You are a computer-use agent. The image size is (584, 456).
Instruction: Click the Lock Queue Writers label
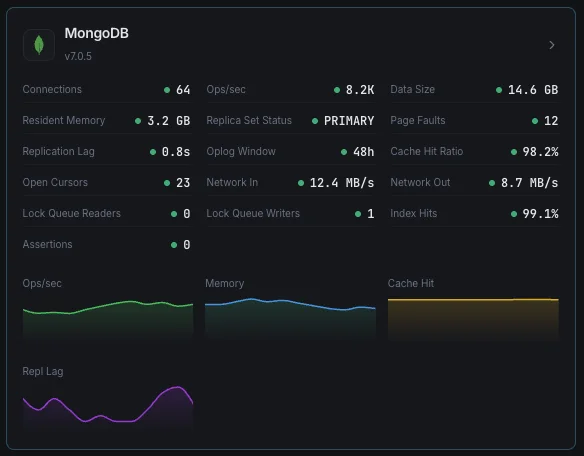pyautogui.click(x=253, y=213)
